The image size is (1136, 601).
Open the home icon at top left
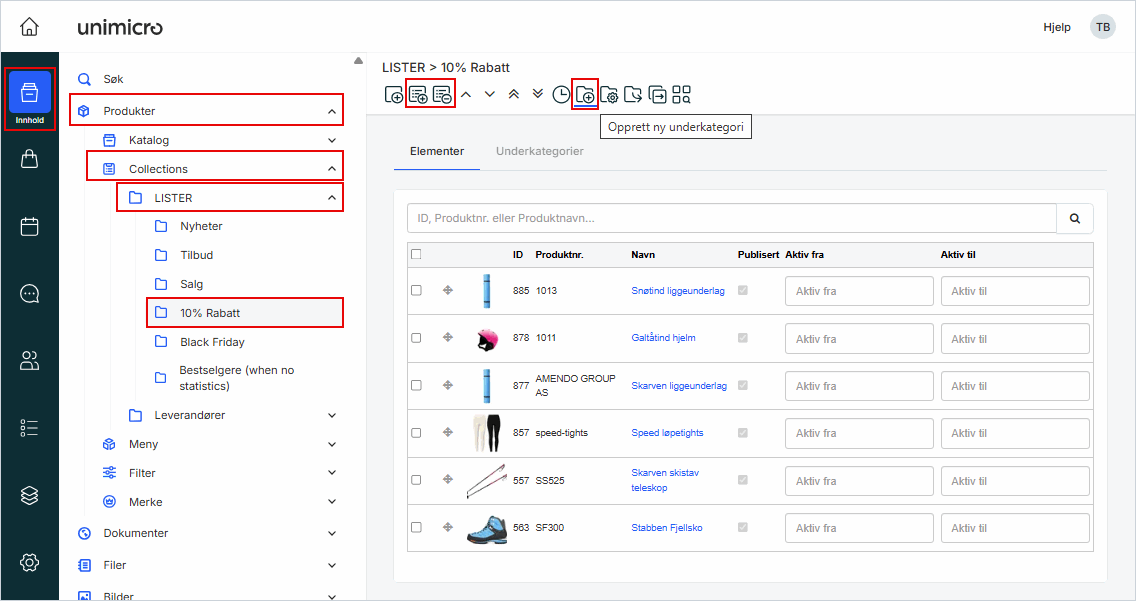coord(30,27)
